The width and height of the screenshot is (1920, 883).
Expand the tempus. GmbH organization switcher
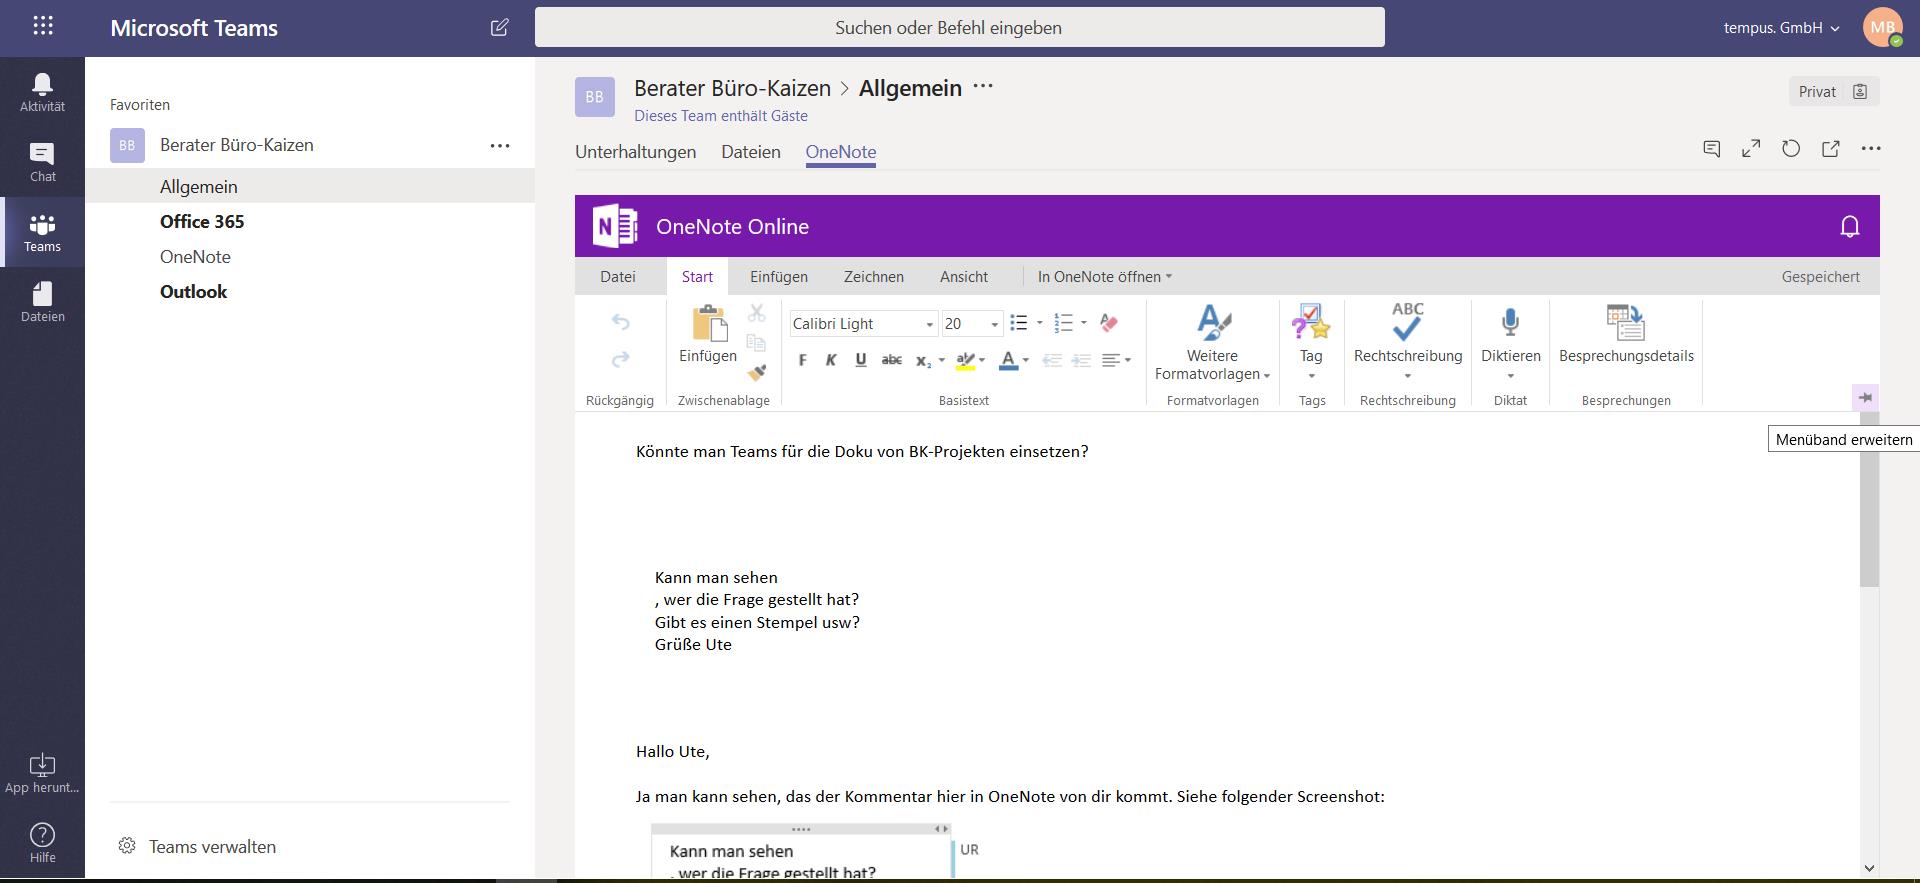pos(1781,28)
